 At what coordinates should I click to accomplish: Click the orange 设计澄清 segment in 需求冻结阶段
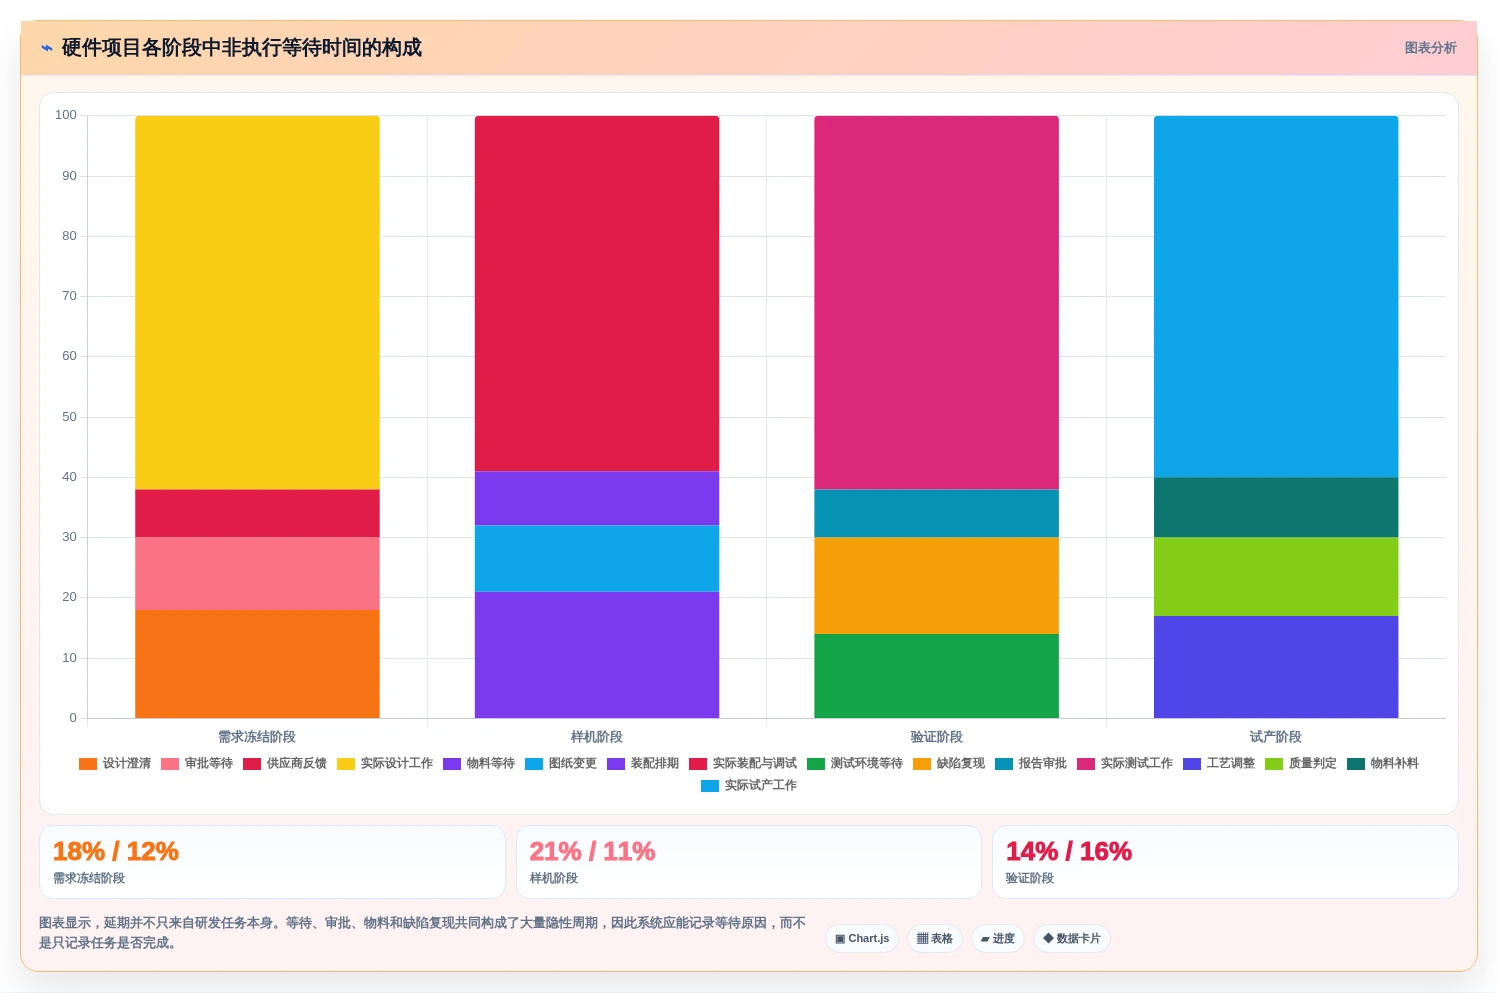tap(257, 664)
